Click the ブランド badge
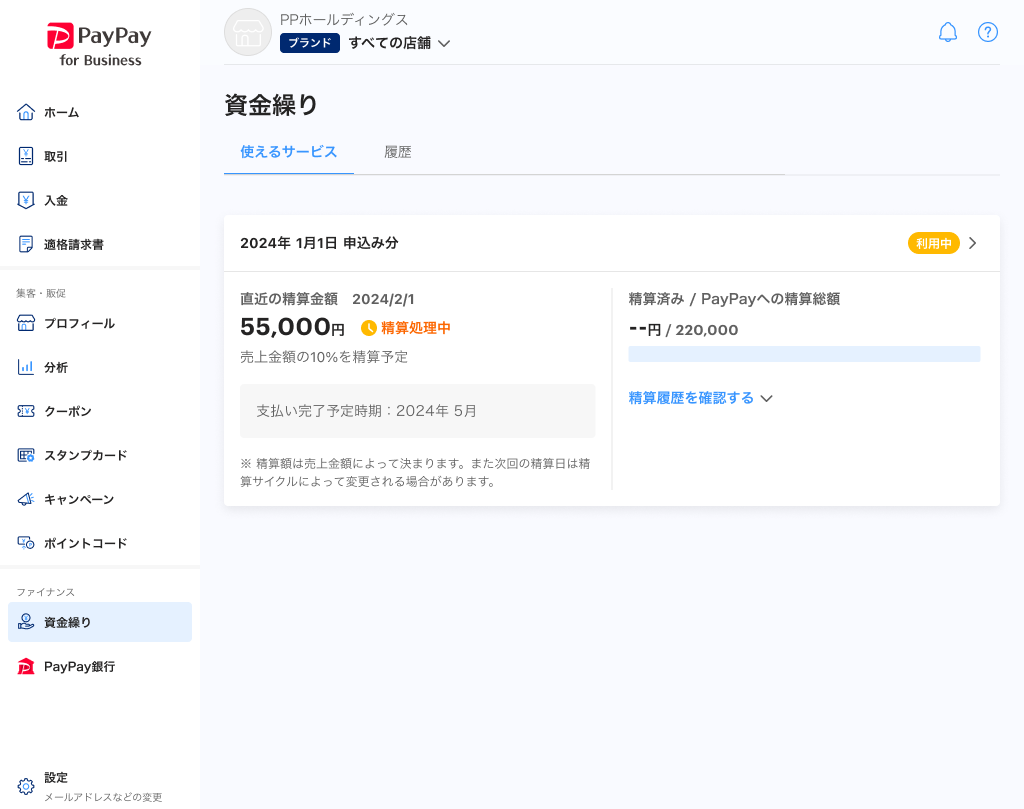The image size is (1024, 809). 310,43
